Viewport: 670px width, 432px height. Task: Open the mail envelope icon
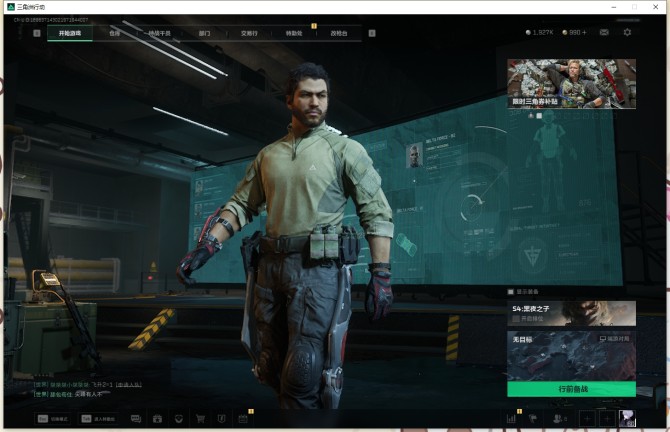604,32
